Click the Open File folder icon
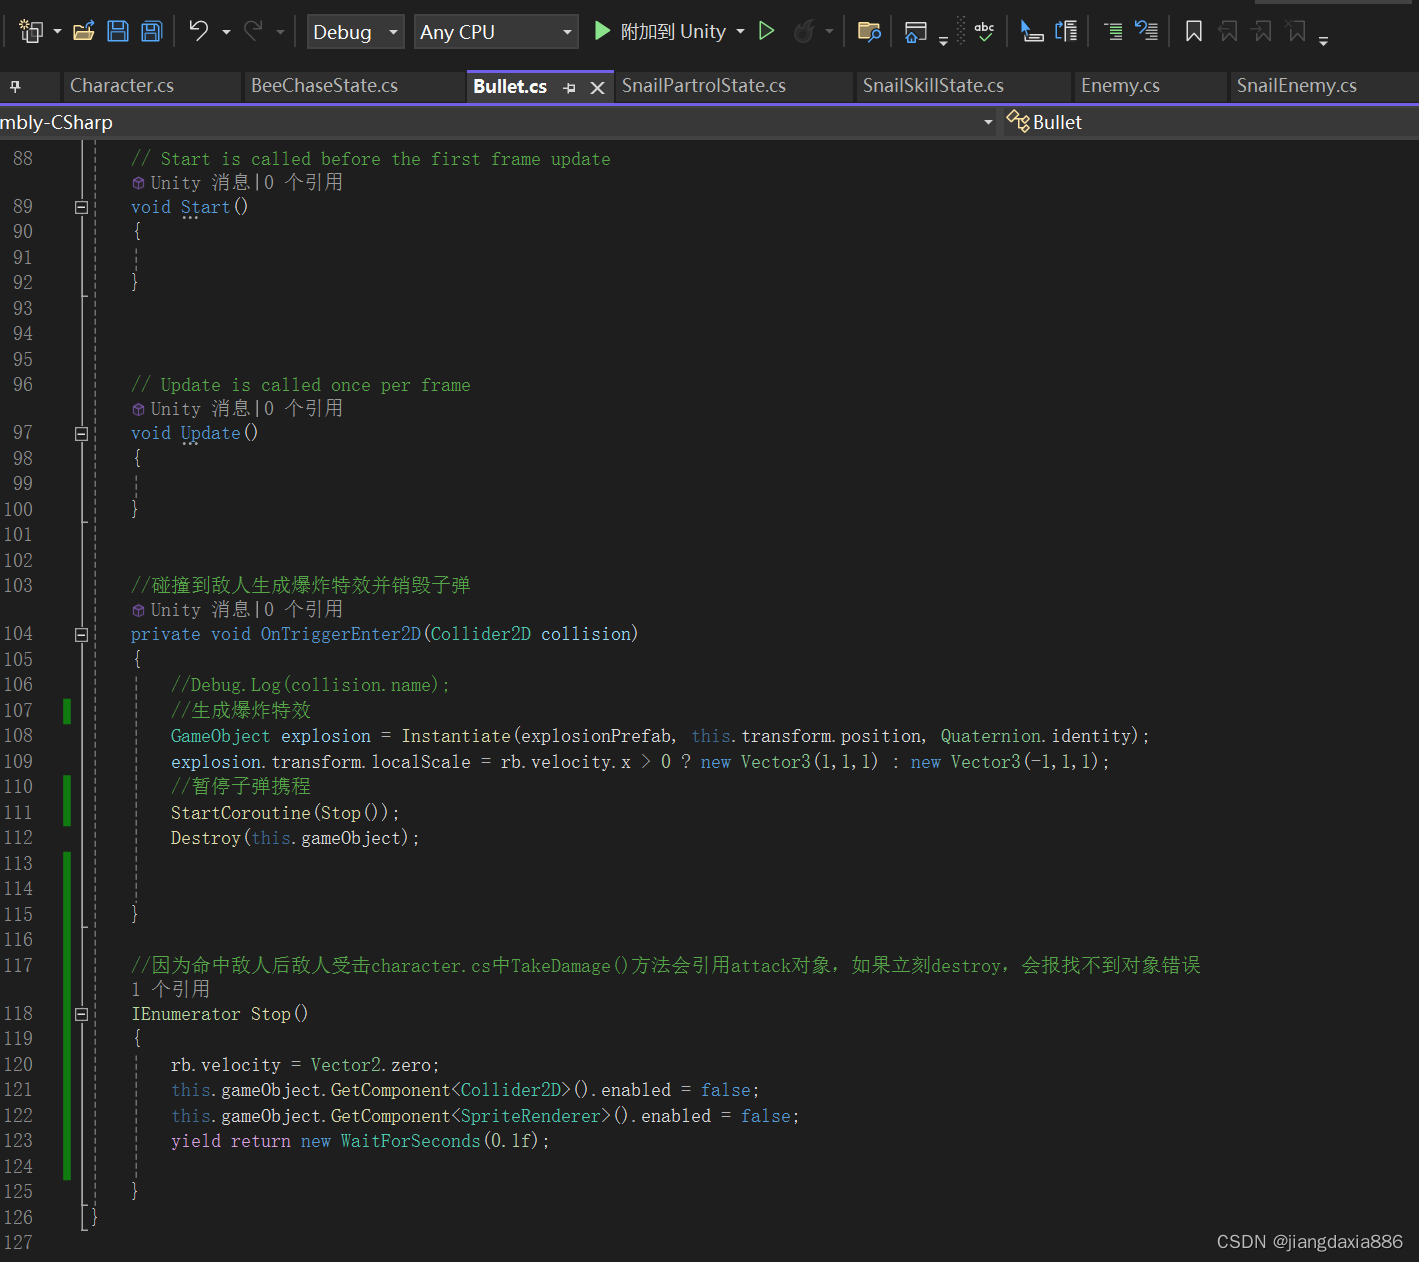 (x=84, y=32)
